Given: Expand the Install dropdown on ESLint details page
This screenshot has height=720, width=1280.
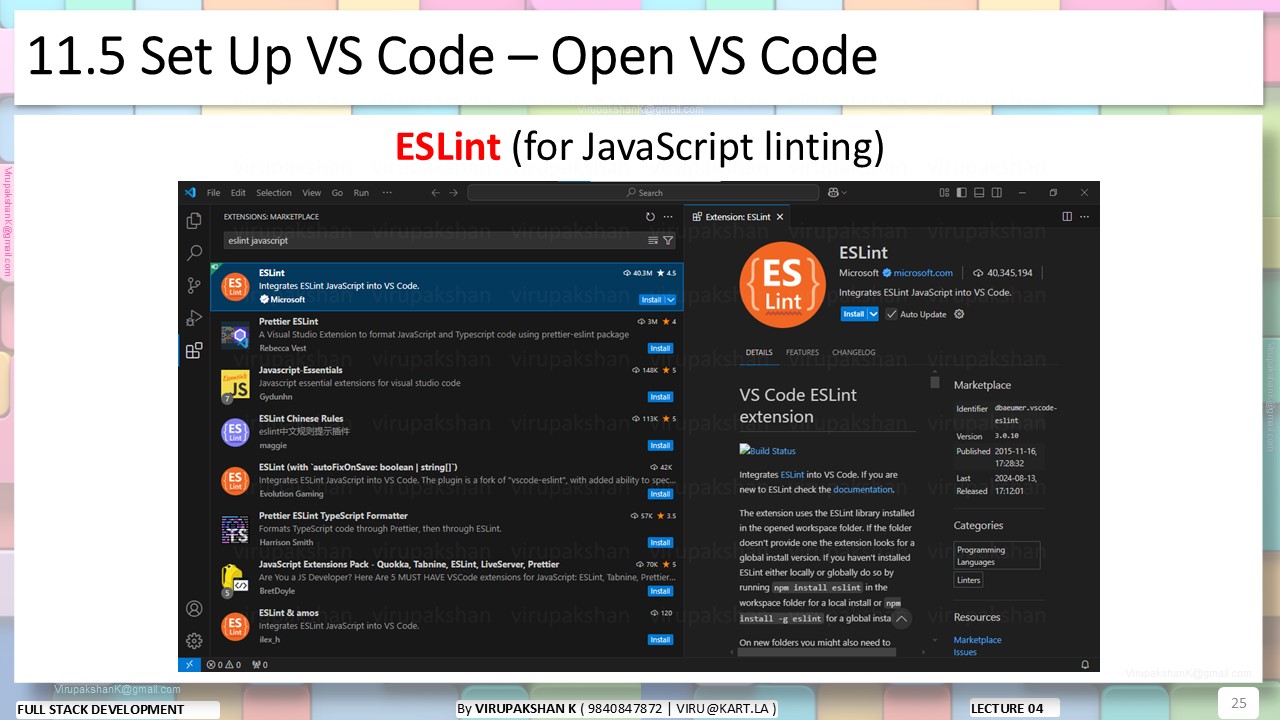Looking at the screenshot, I should pos(873,314).
